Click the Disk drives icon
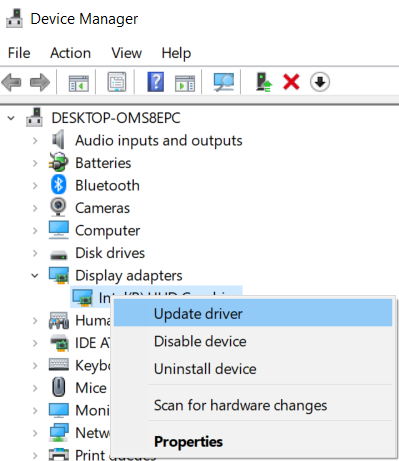 [x=59, y=255]
